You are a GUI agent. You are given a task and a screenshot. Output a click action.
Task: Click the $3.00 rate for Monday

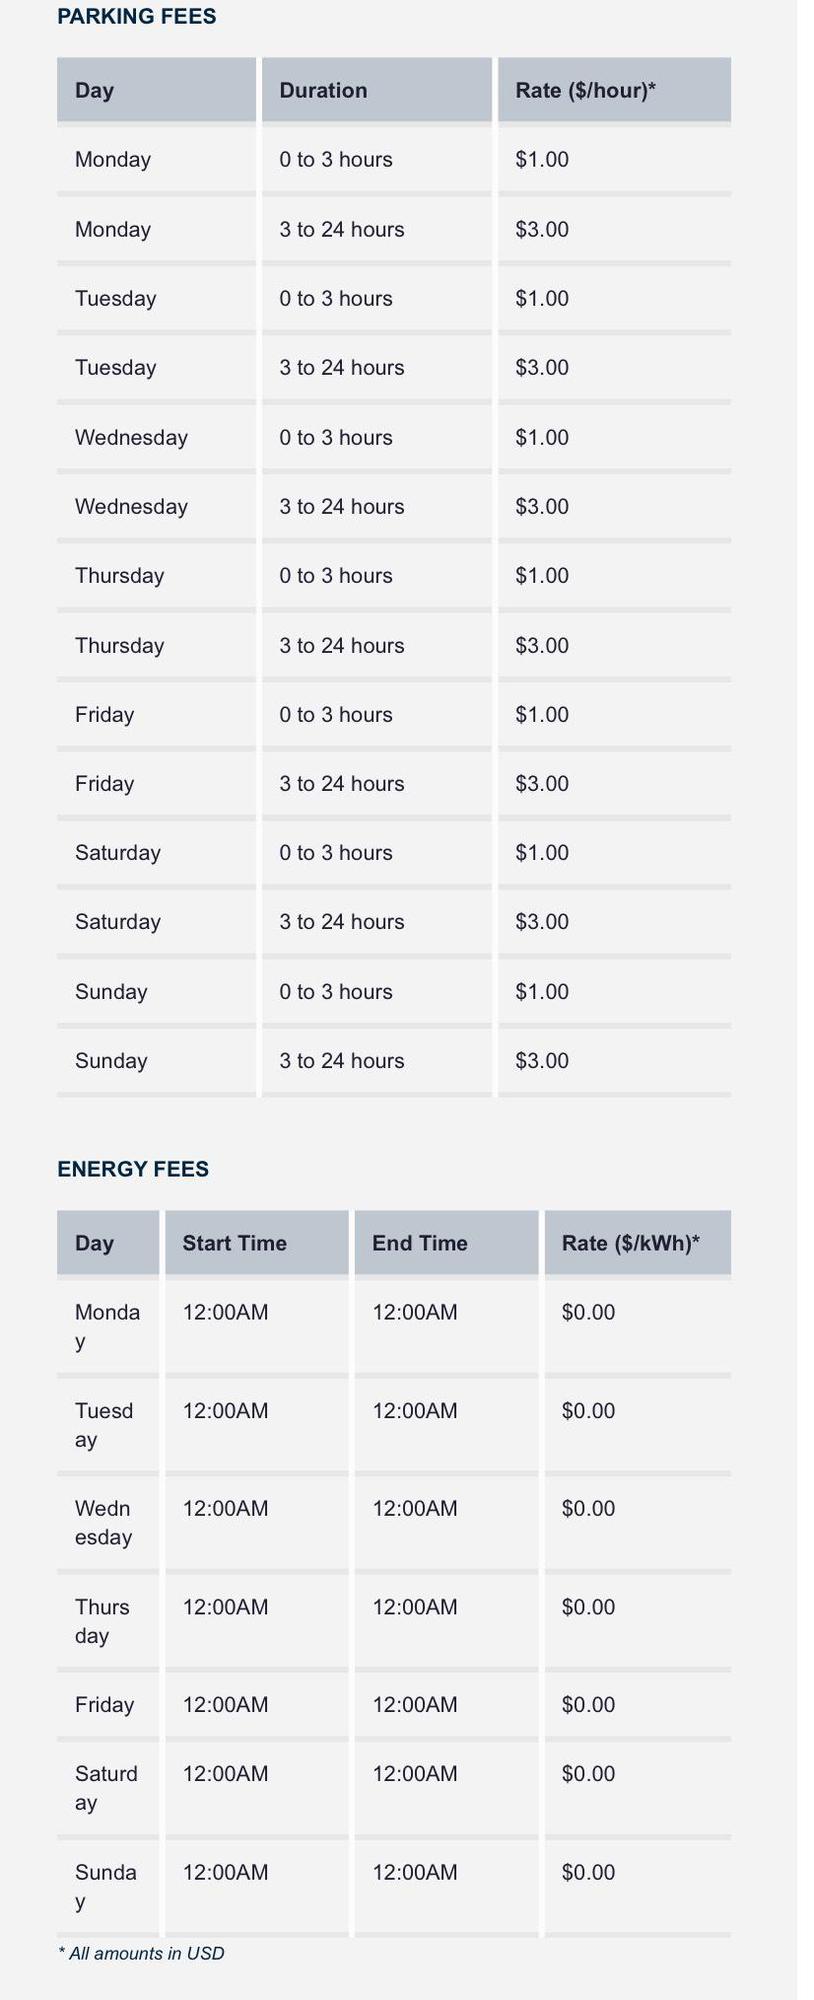[x=542, y=229]
